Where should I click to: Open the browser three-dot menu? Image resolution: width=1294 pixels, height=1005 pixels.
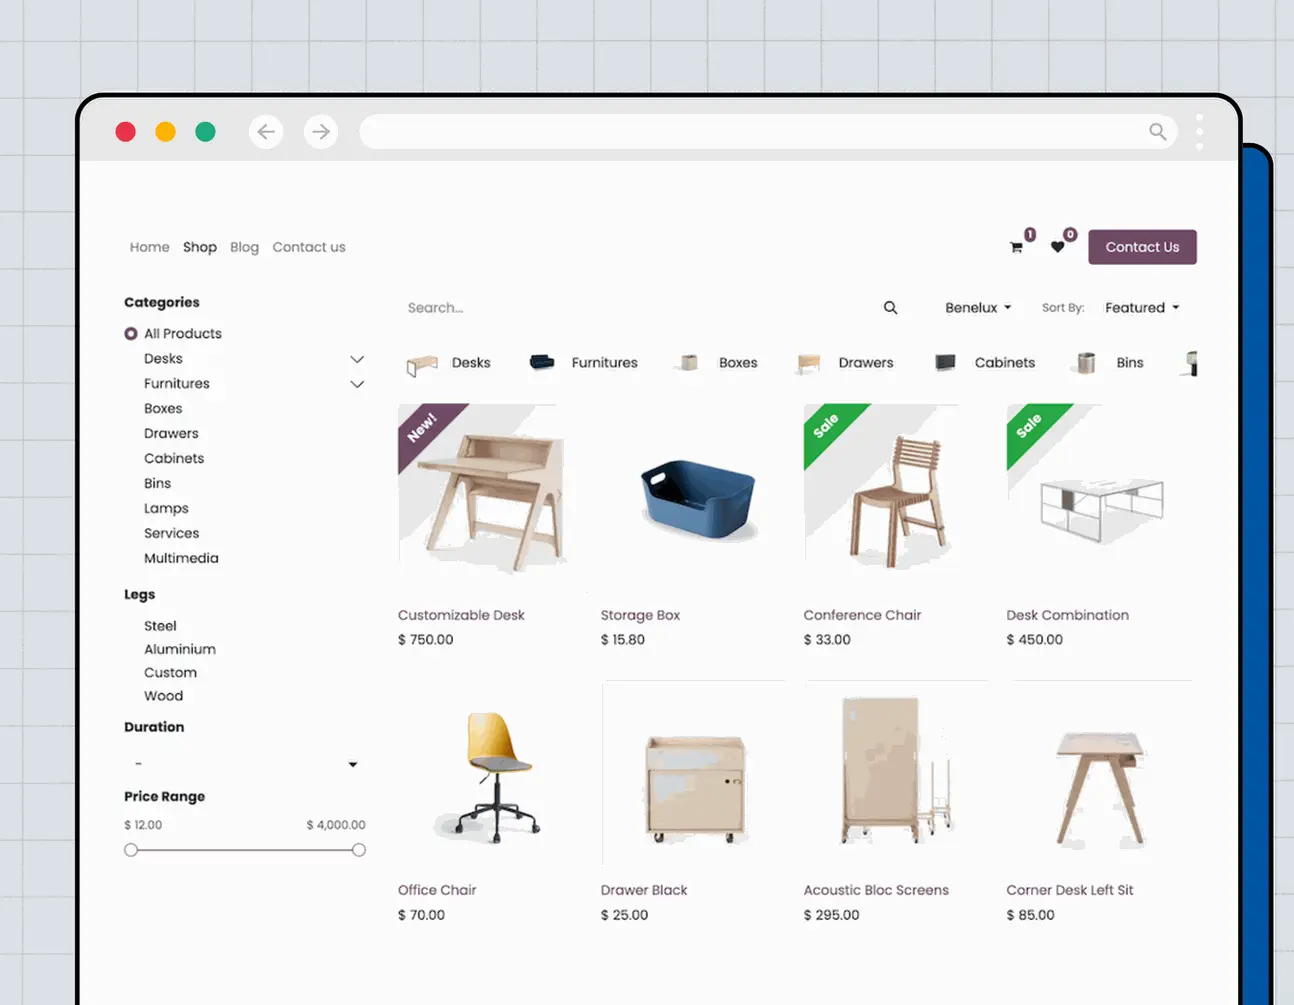click(x=1199, y=131)
